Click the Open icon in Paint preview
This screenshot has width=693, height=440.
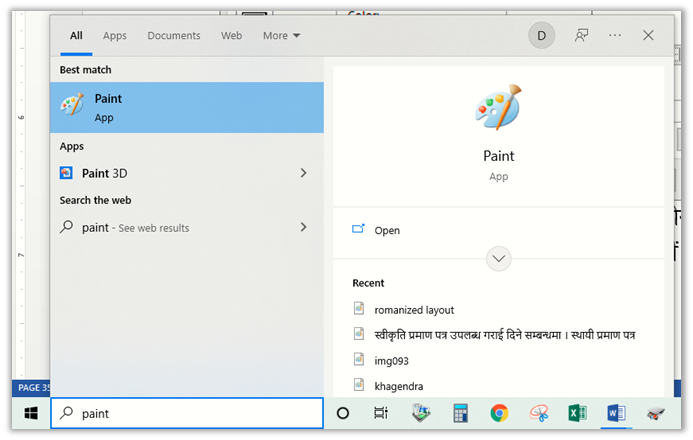[358, 229]
